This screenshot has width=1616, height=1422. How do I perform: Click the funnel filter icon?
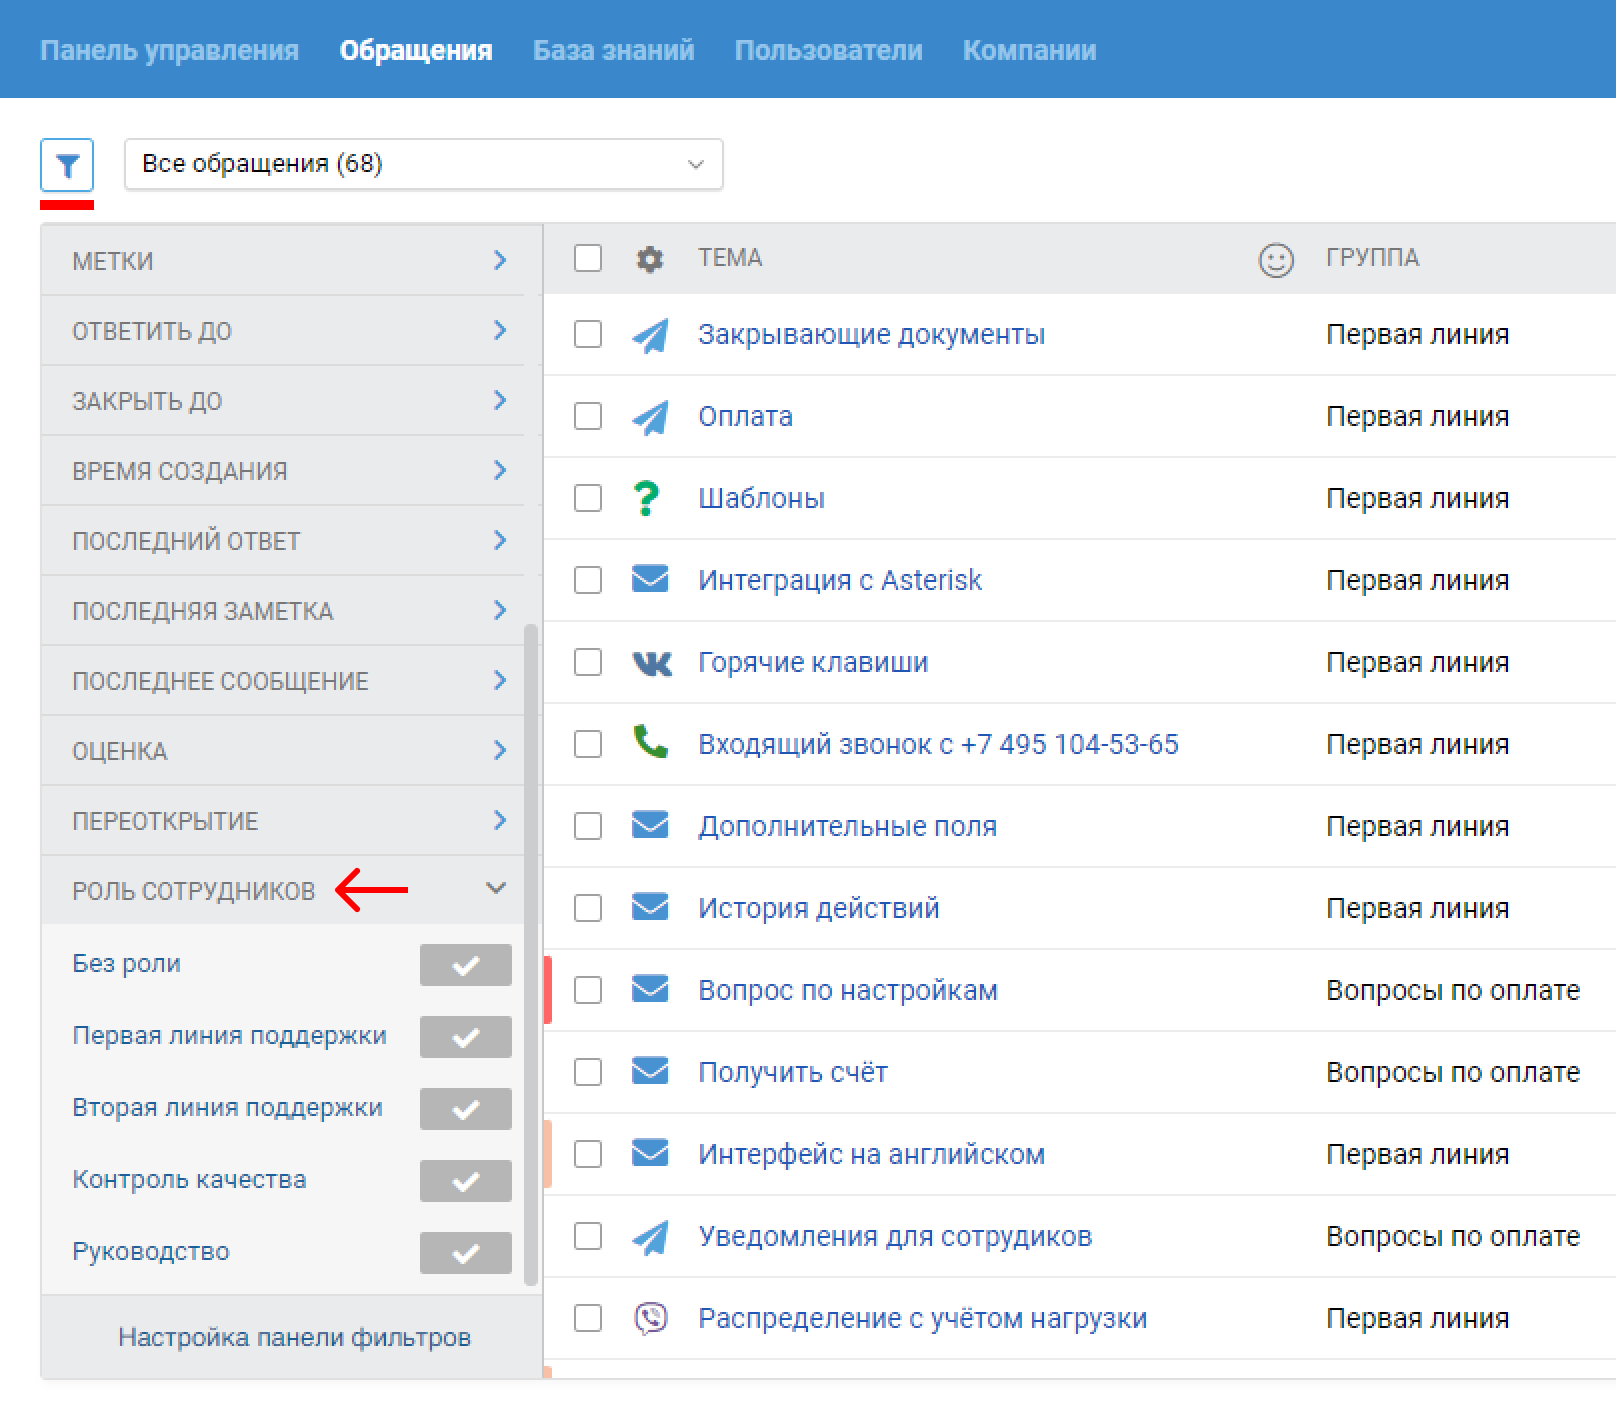pyautogui.click(x=67, y=165)
